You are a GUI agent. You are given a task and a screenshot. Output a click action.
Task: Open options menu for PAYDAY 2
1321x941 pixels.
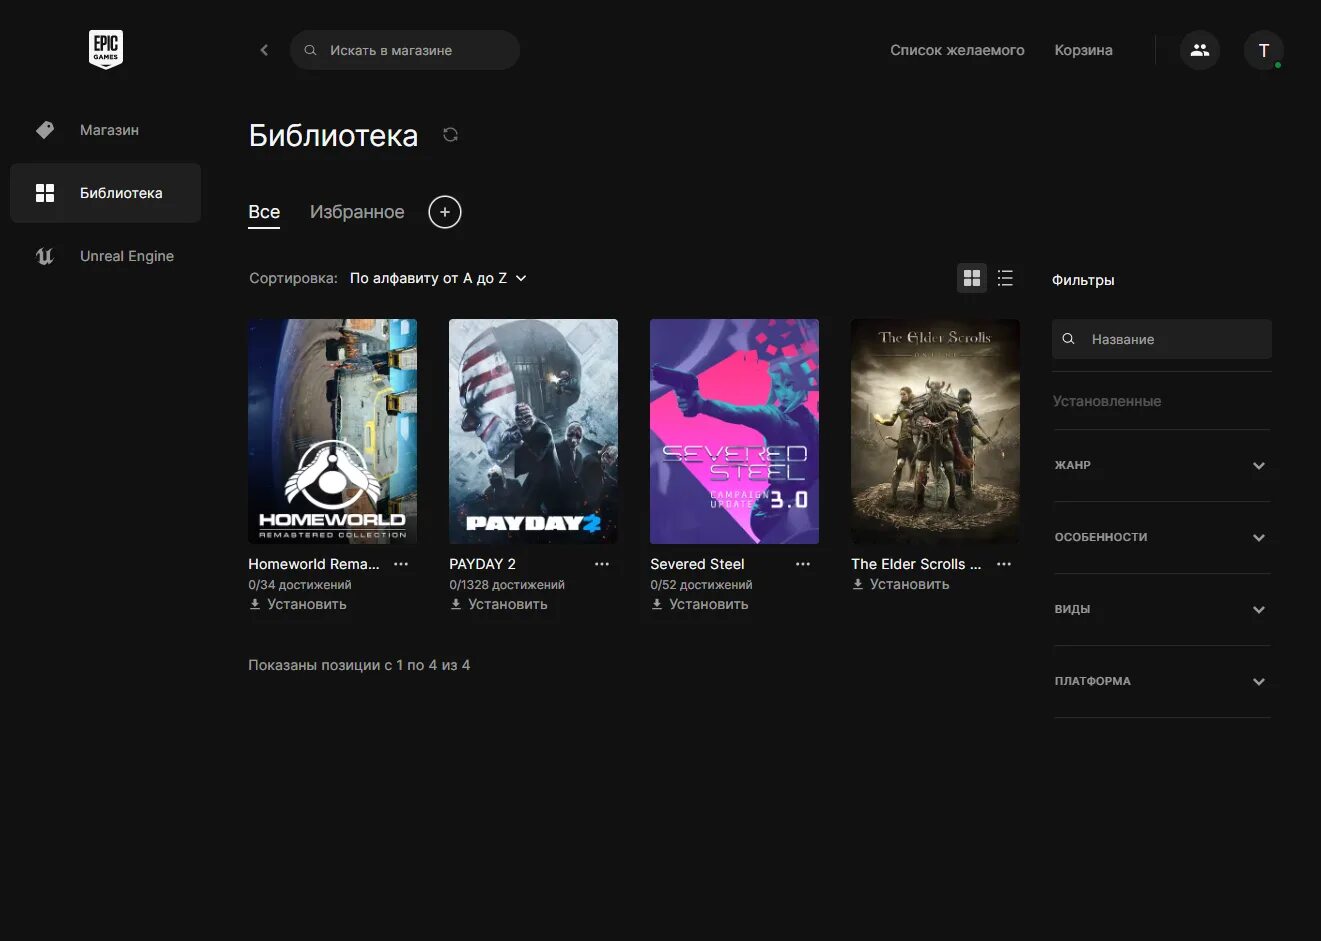[x=602, y=564]
